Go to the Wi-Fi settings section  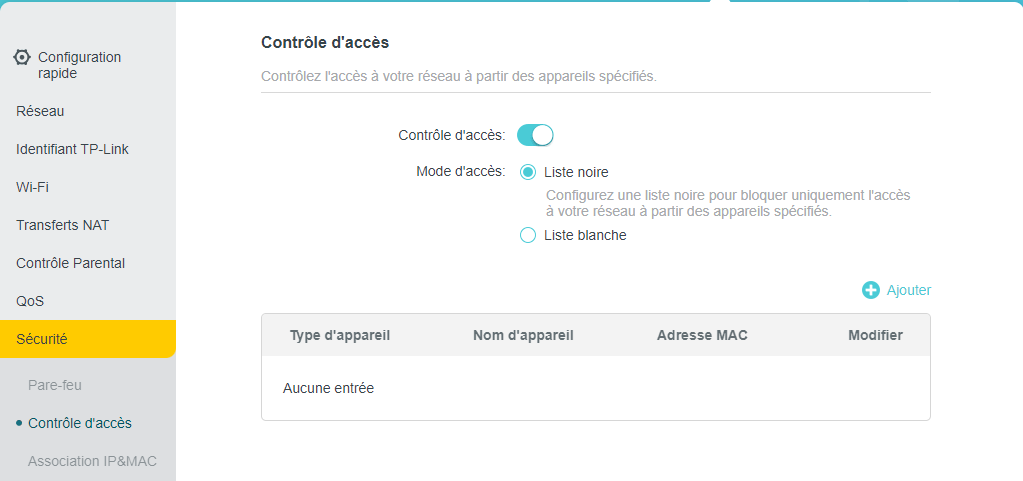(x=32, y=187)
